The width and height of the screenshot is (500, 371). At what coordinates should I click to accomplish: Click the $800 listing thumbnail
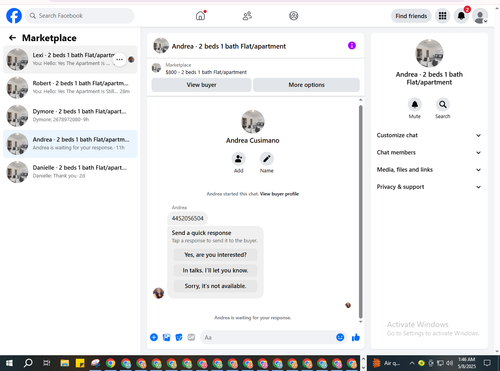pos(156,68)
